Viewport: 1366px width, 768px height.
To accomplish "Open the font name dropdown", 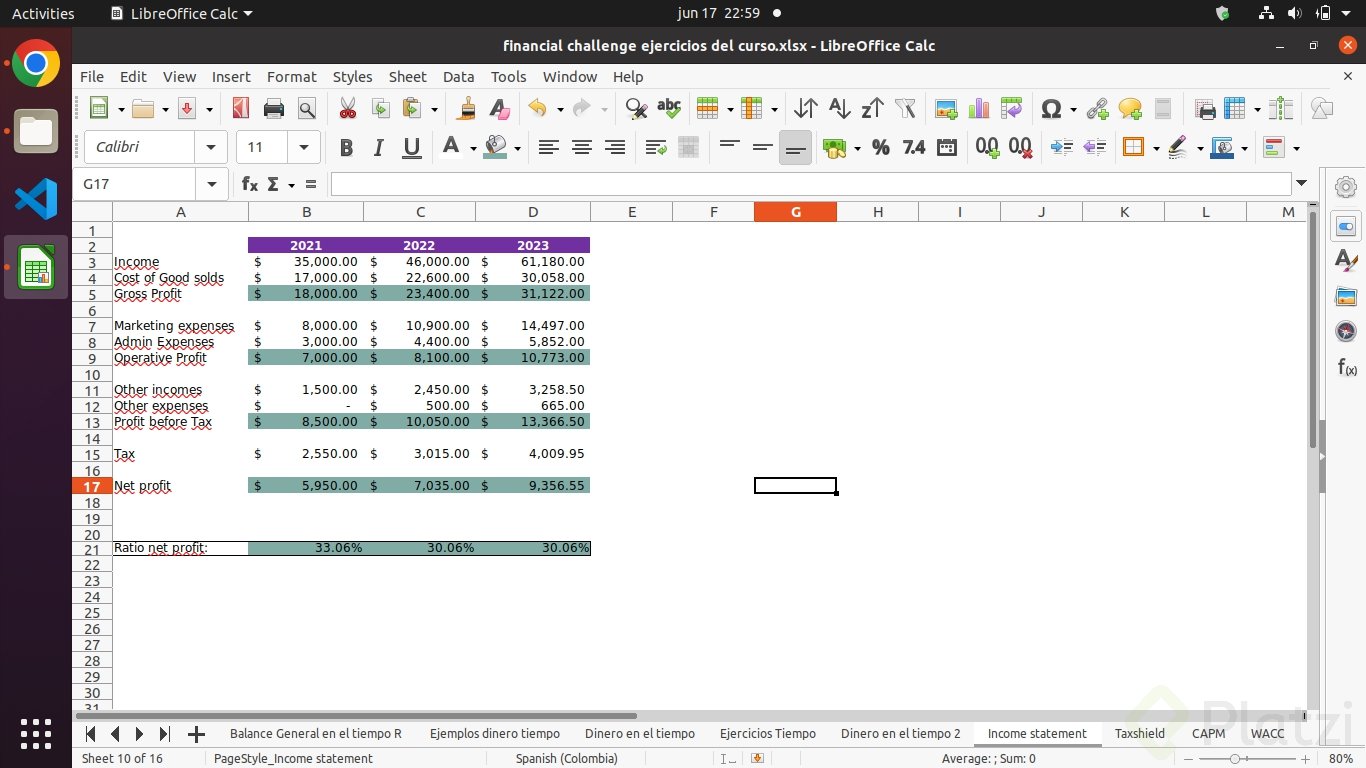I will coord(211,147).
